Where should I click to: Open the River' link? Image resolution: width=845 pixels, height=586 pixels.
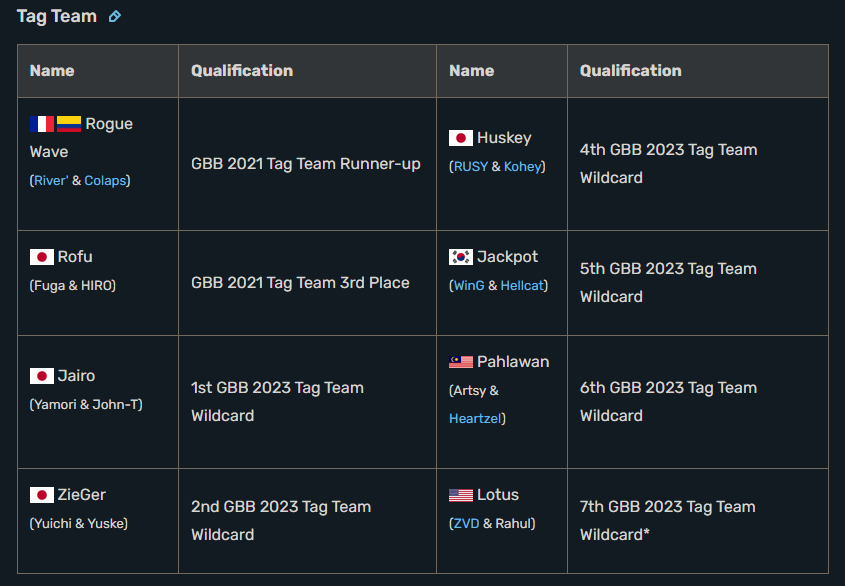pos(51,181)
